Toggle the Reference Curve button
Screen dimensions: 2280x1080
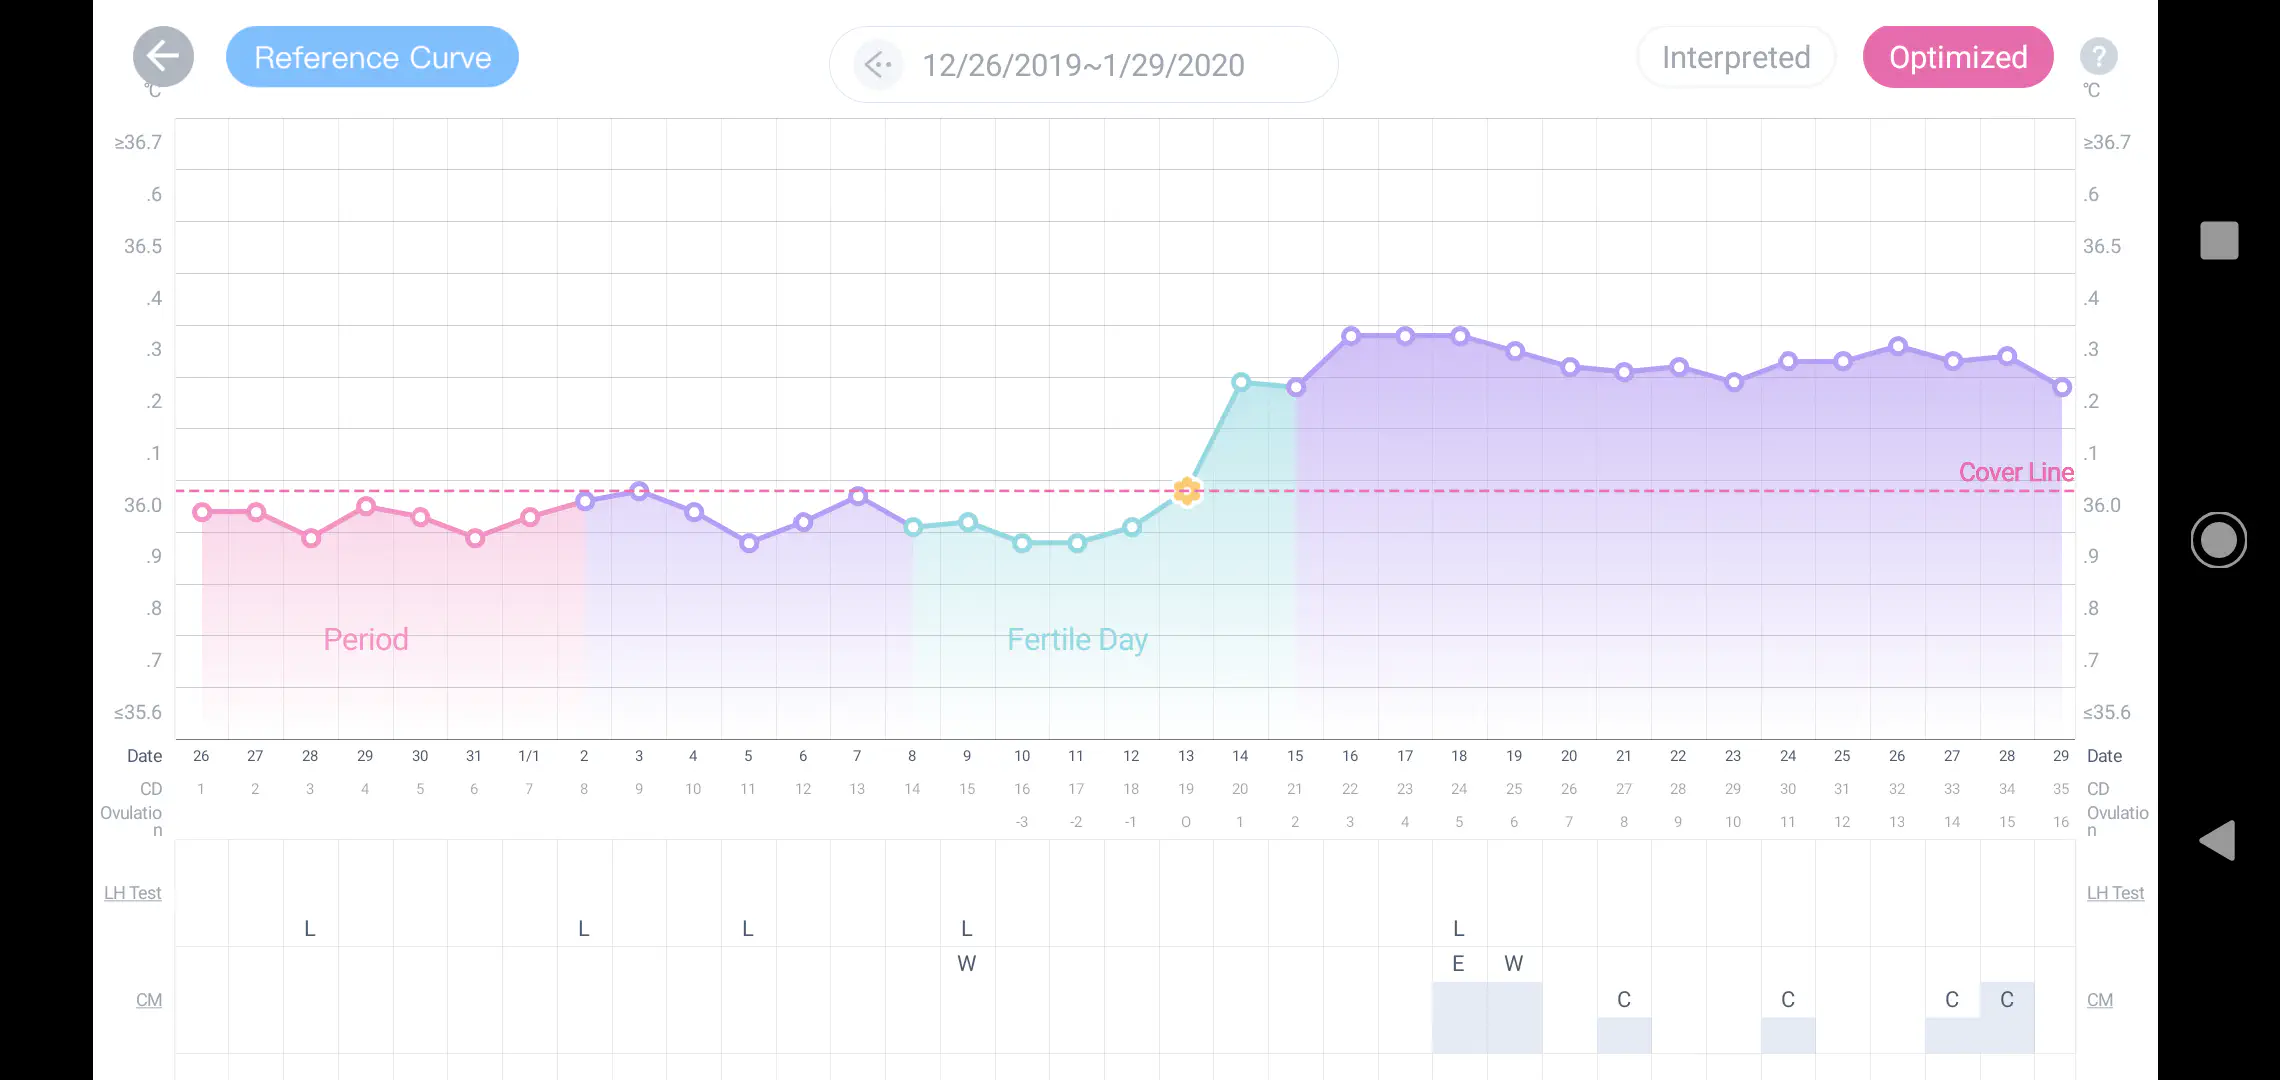pyautogui.click(x=372, y=57)
